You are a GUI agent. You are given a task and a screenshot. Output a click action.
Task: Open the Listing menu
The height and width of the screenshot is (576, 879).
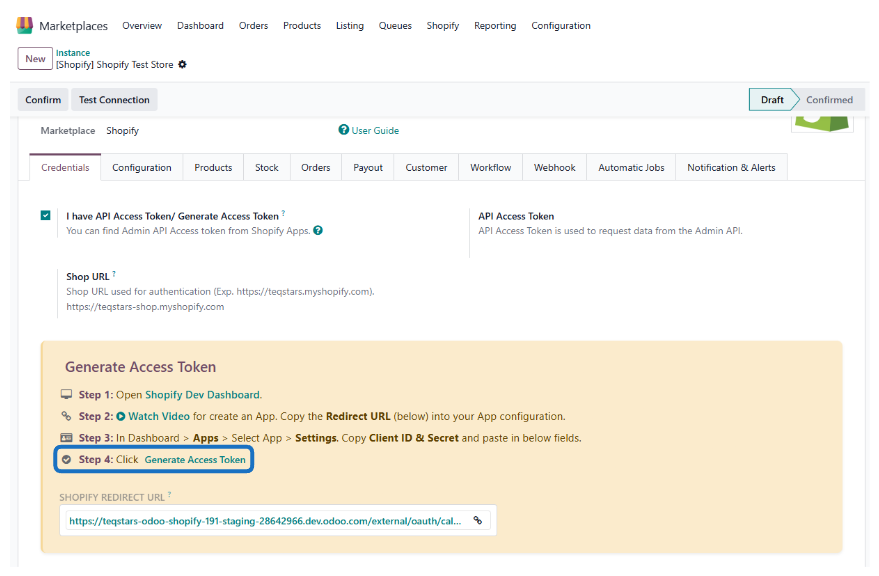[350, 25]
